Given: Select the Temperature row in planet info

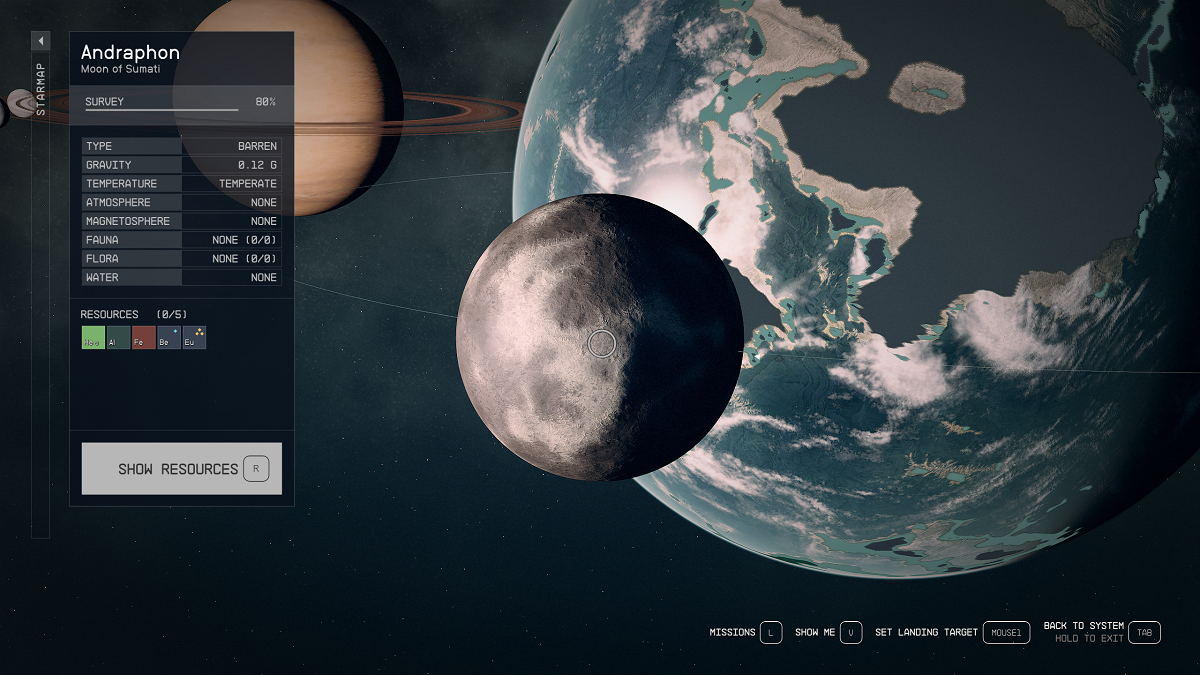Looking at the screenshot, I should click(x=181, y=184).
